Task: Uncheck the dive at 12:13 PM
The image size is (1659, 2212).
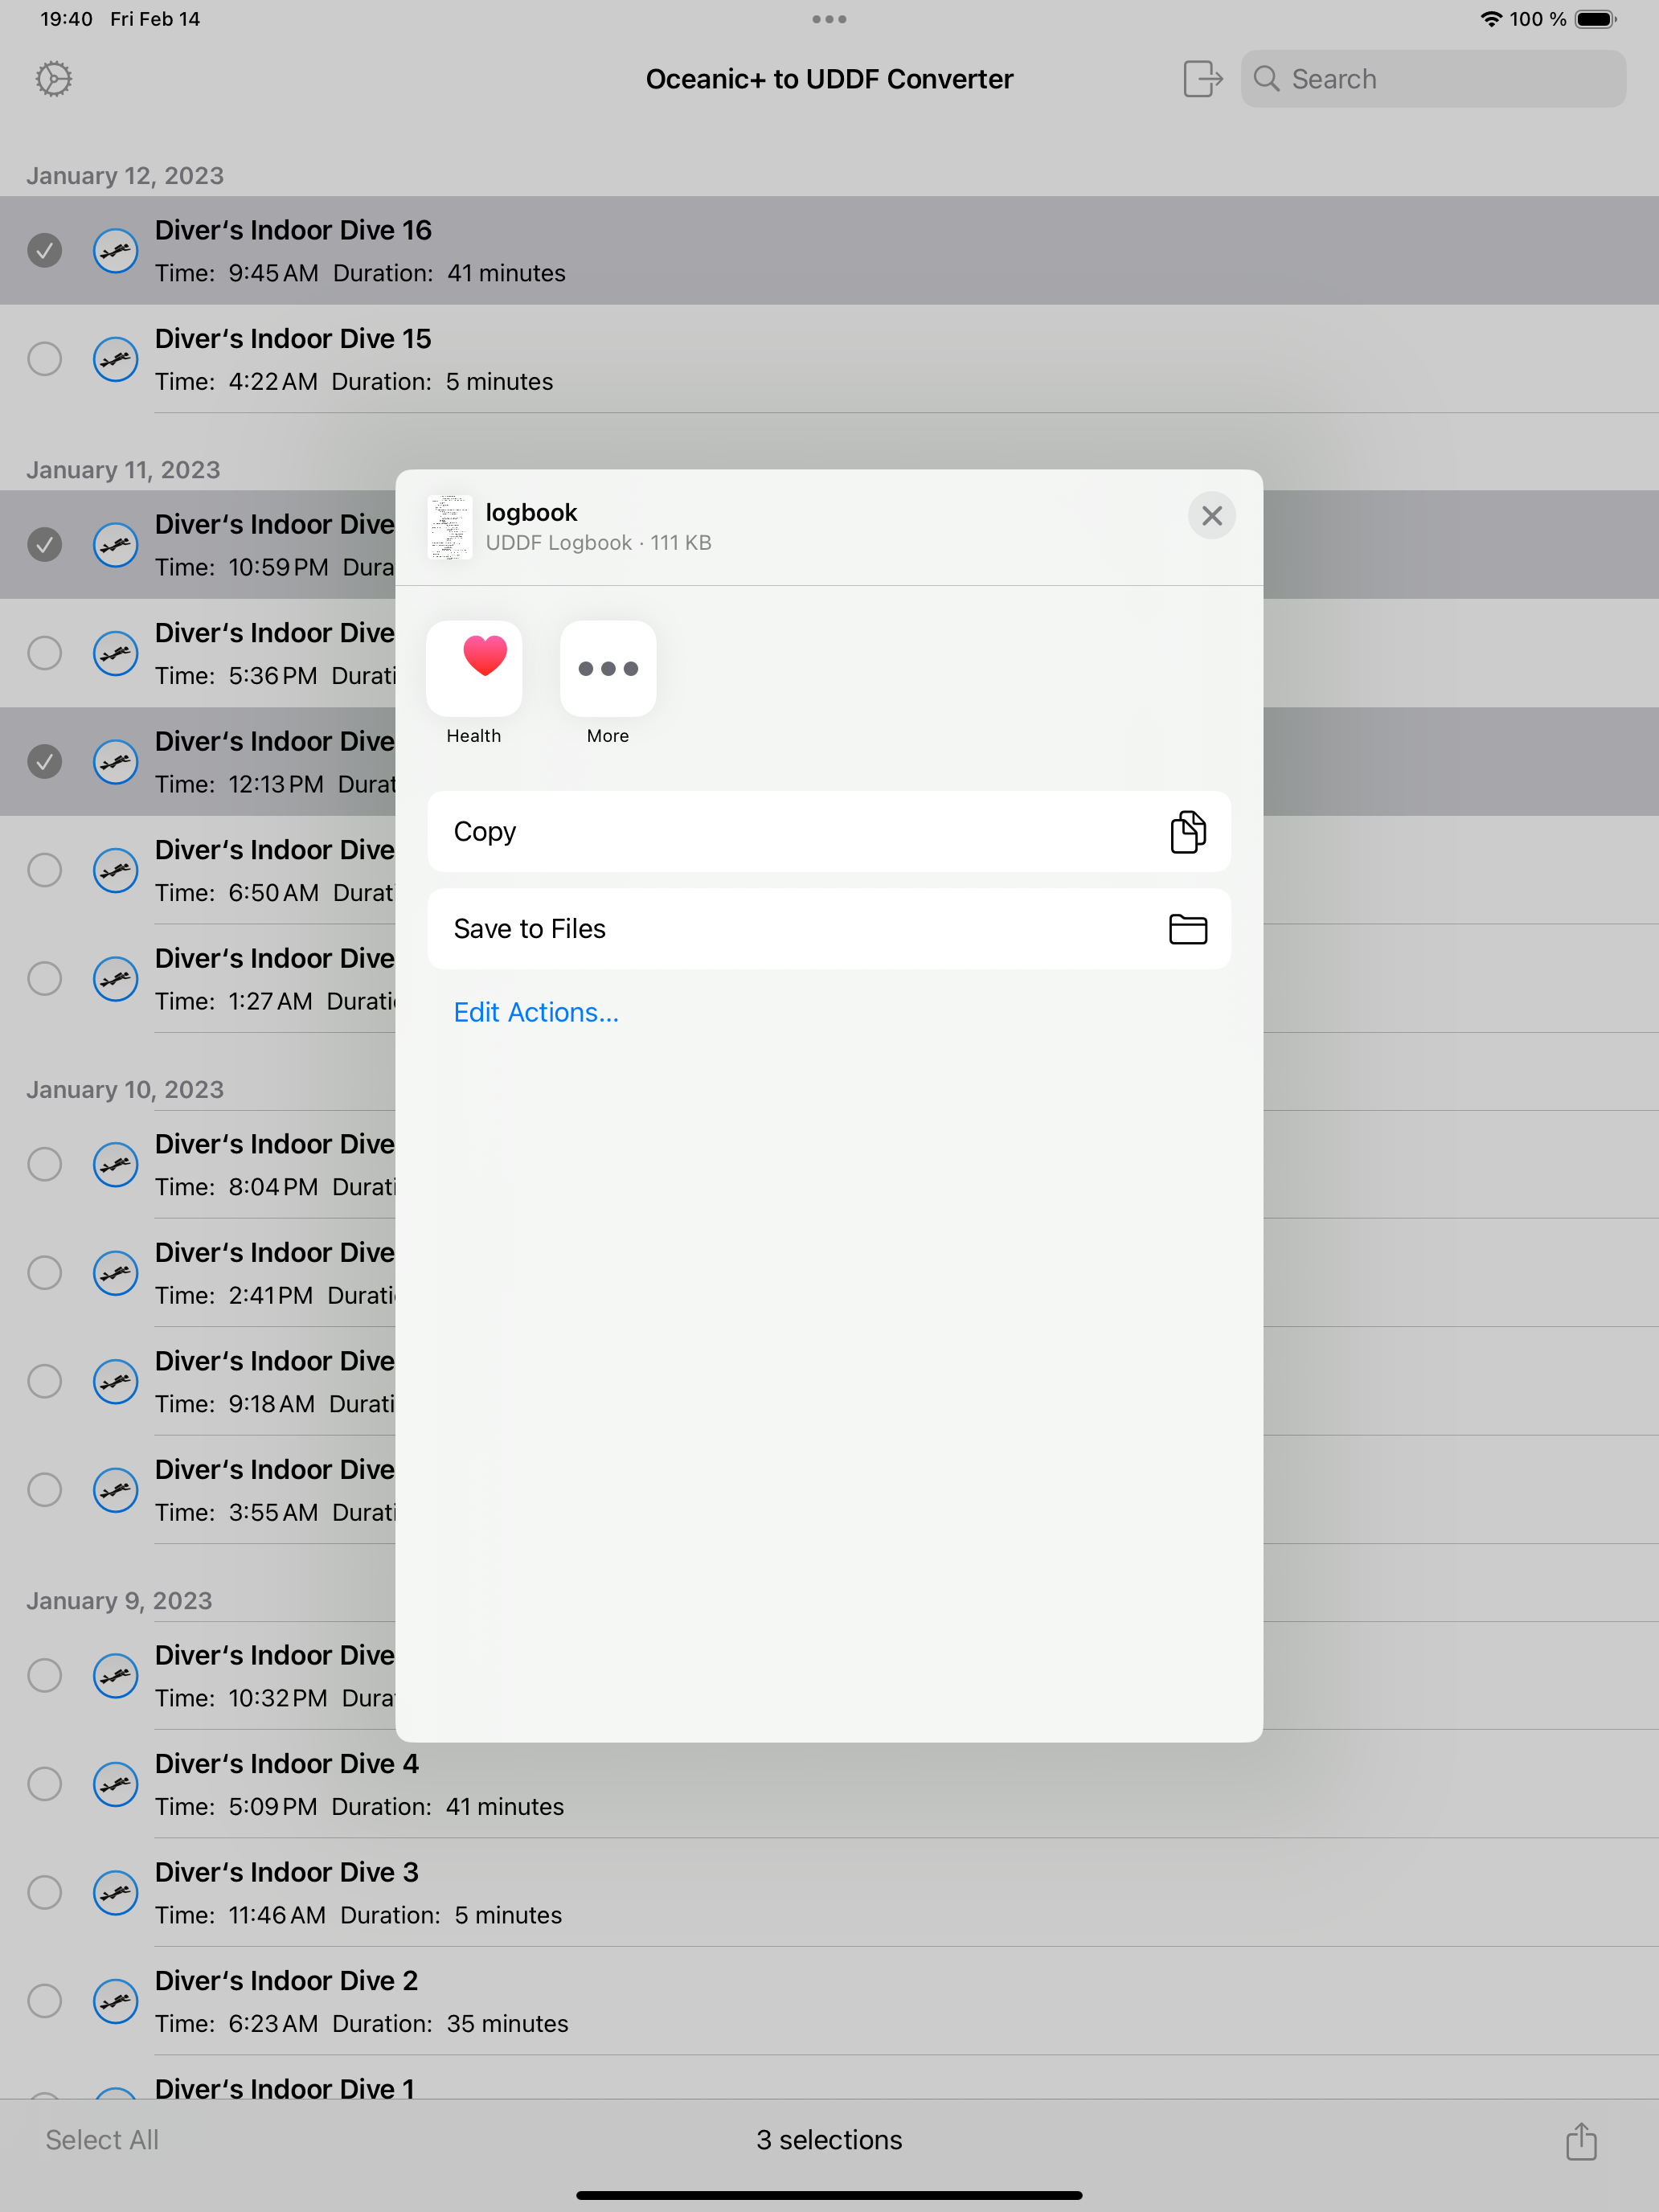Action: pos(45,761)
